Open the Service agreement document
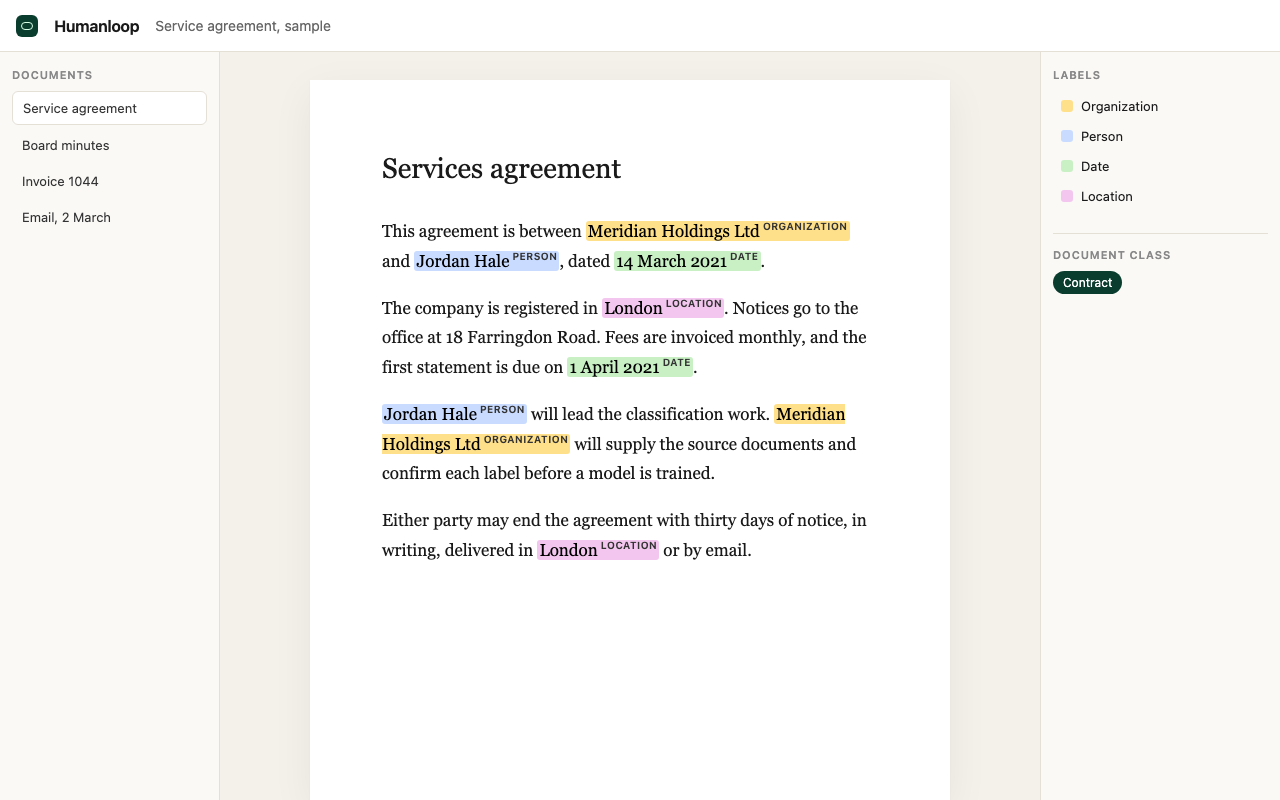Screen dimensions: 1280x800 pyautogui.click(x=109, y=108)
